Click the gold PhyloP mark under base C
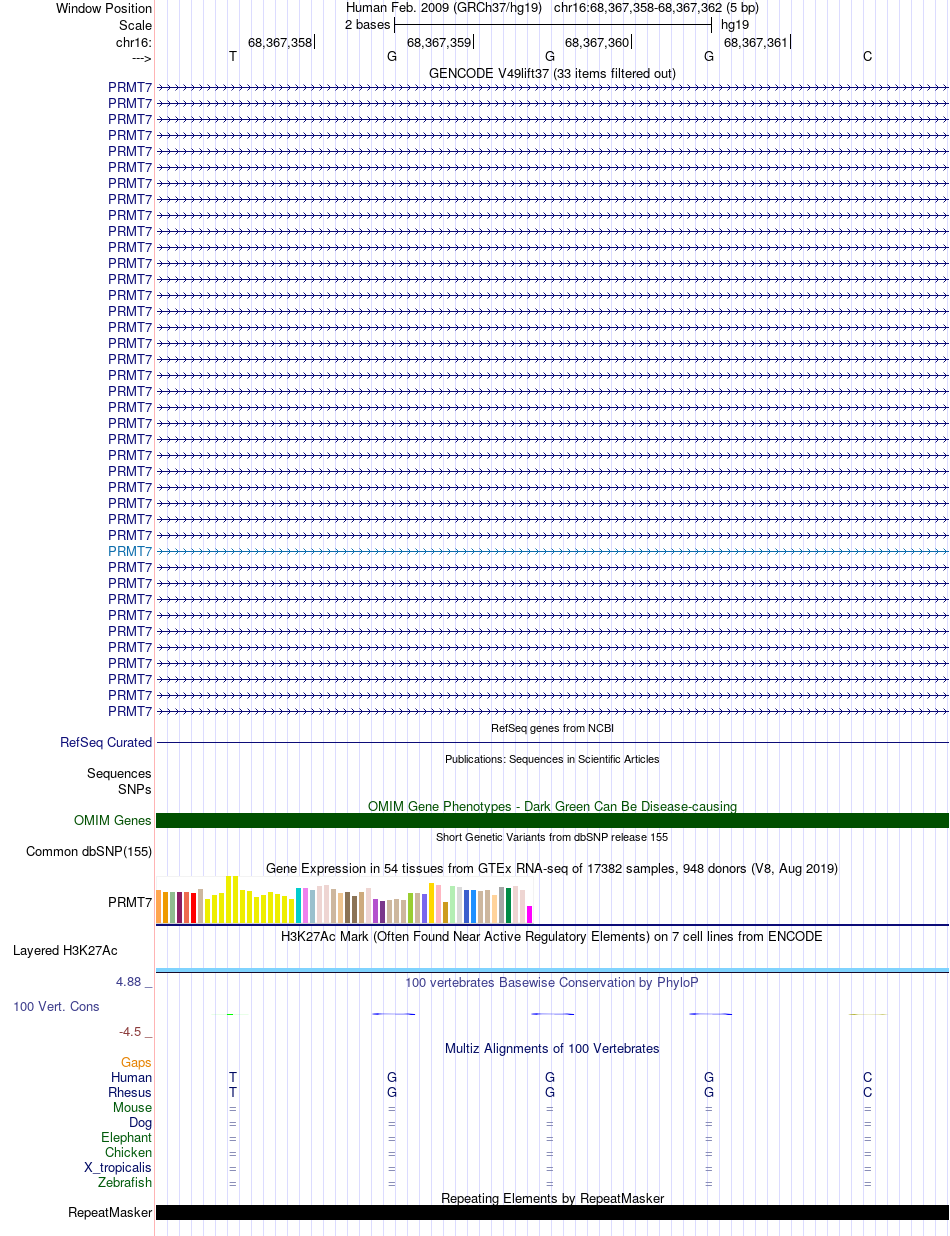 (x=867, y=1014)
